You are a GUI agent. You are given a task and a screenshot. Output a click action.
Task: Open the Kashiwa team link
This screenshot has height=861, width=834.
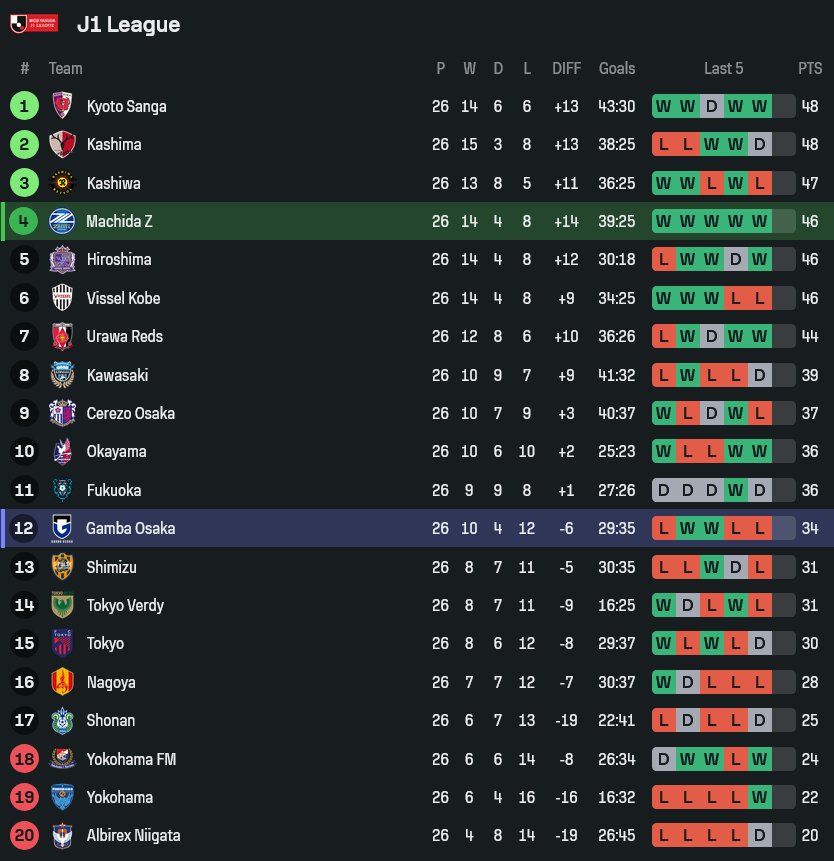coord(113,183)
